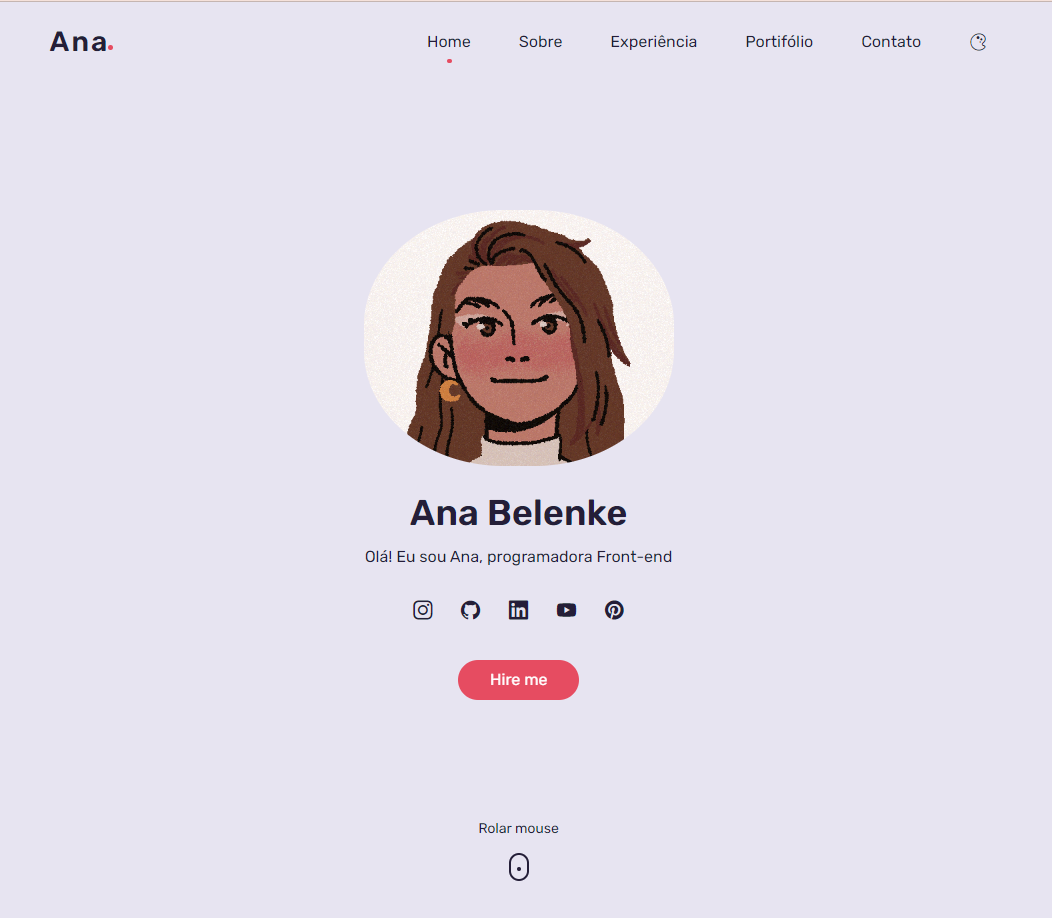Screen dimensions: 1052x918
Task: Open the Contato section
Action: pyautogui.click(x=891, y=41)
